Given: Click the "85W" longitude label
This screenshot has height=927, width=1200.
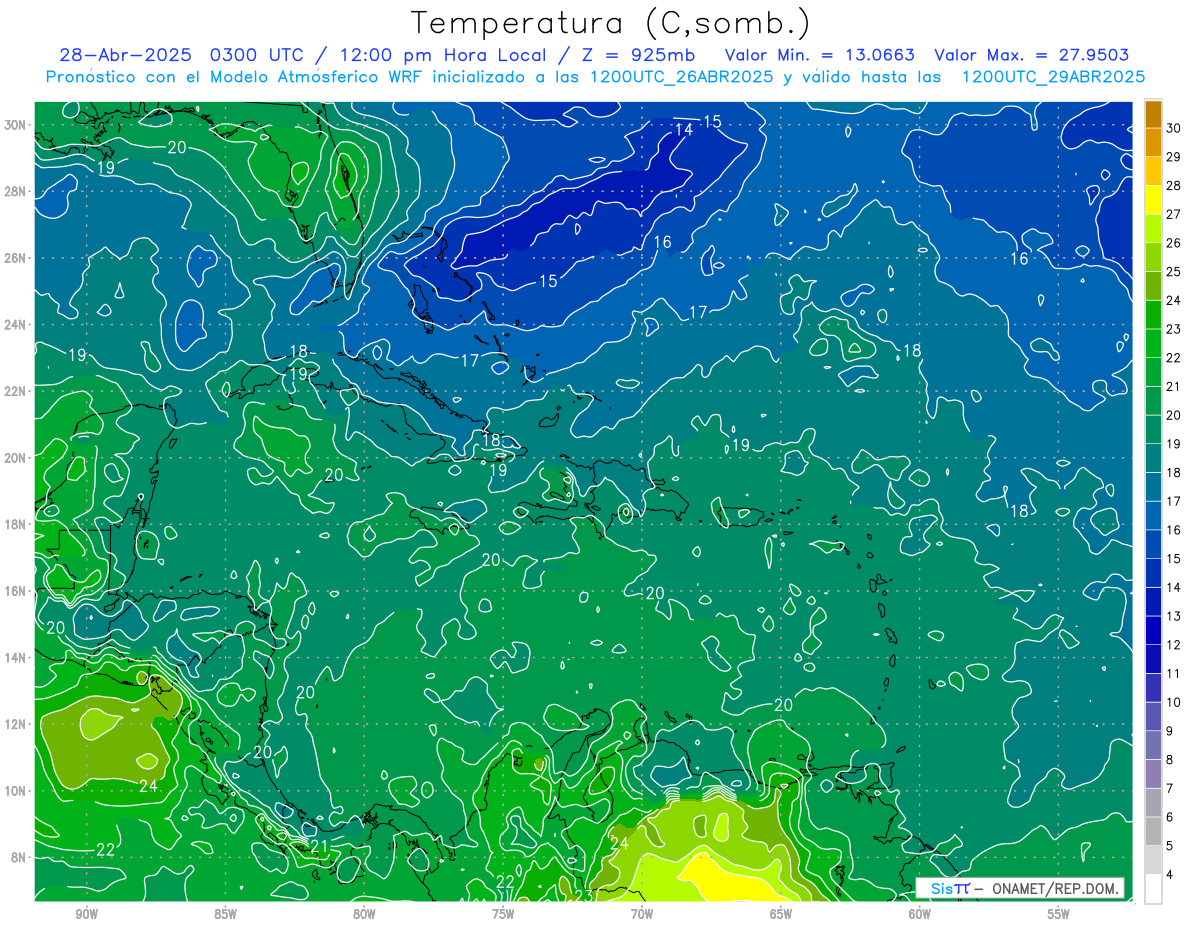Looking at the screenshot, I should (225, 915).
